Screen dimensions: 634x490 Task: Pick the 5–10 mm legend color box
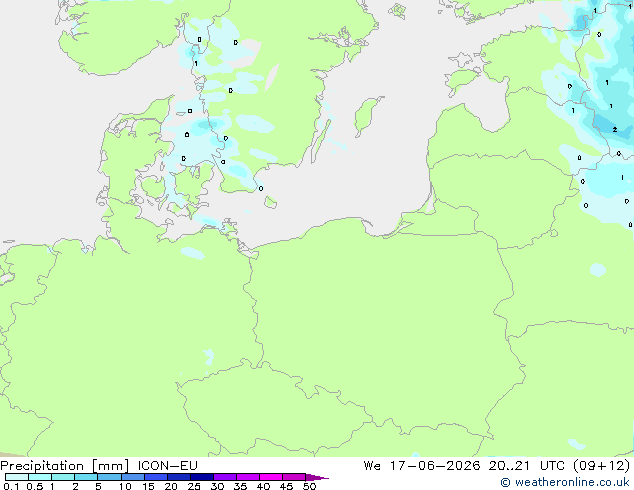109,477
